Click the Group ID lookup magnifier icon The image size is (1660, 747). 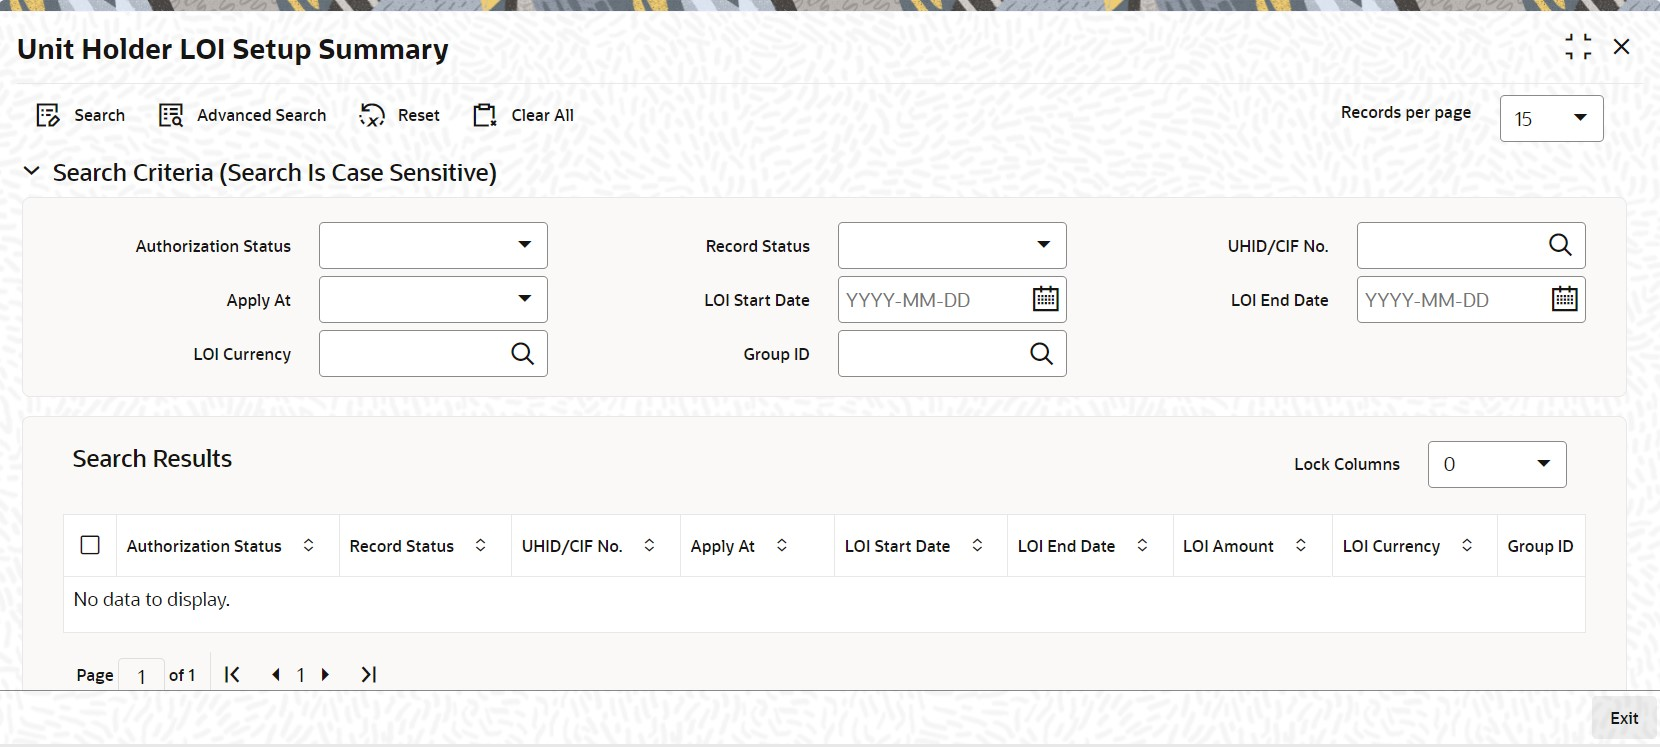[1041, 353]
